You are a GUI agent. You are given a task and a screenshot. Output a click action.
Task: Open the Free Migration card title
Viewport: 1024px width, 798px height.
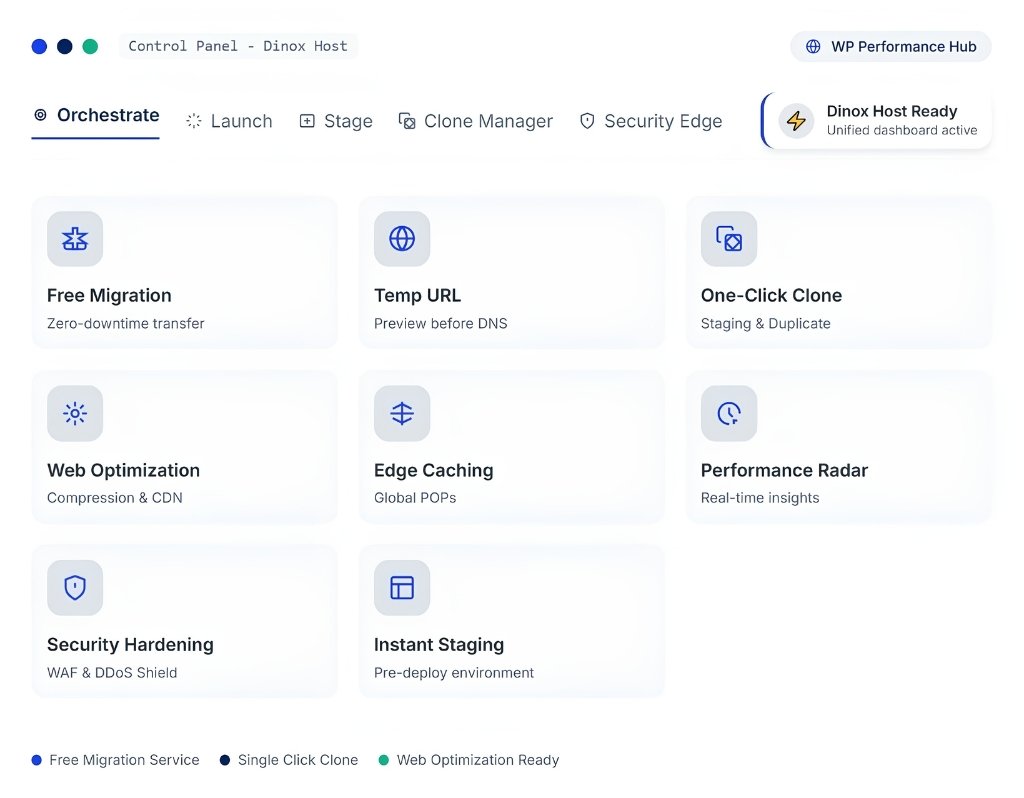(x=109, y=295)
